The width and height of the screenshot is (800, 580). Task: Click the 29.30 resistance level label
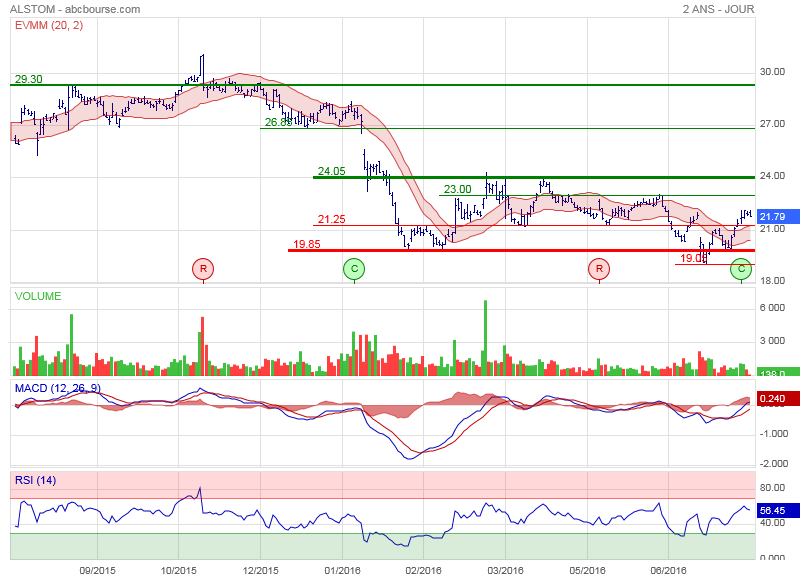(x=29, y=79)
